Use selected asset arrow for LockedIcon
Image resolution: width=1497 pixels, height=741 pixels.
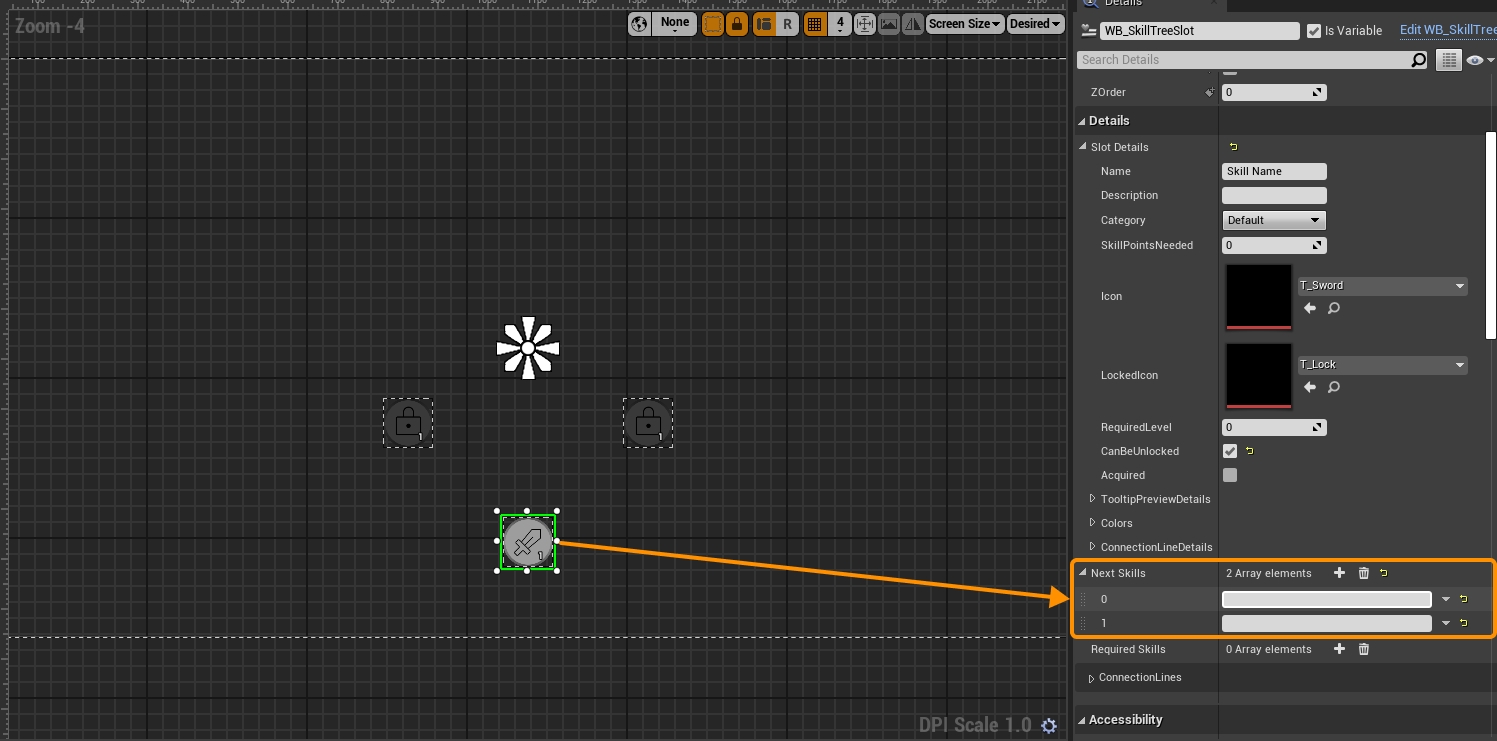click(x=1310, y=388)
